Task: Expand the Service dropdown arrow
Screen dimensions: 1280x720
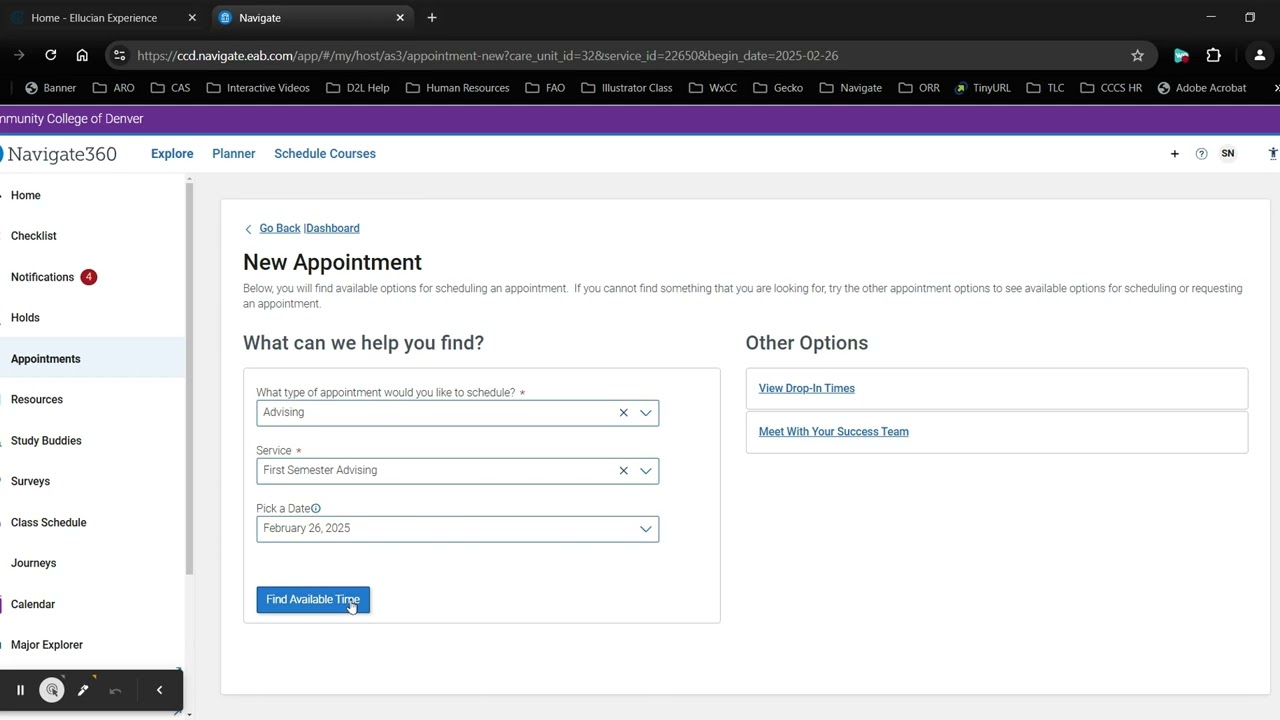Action: 646,471
